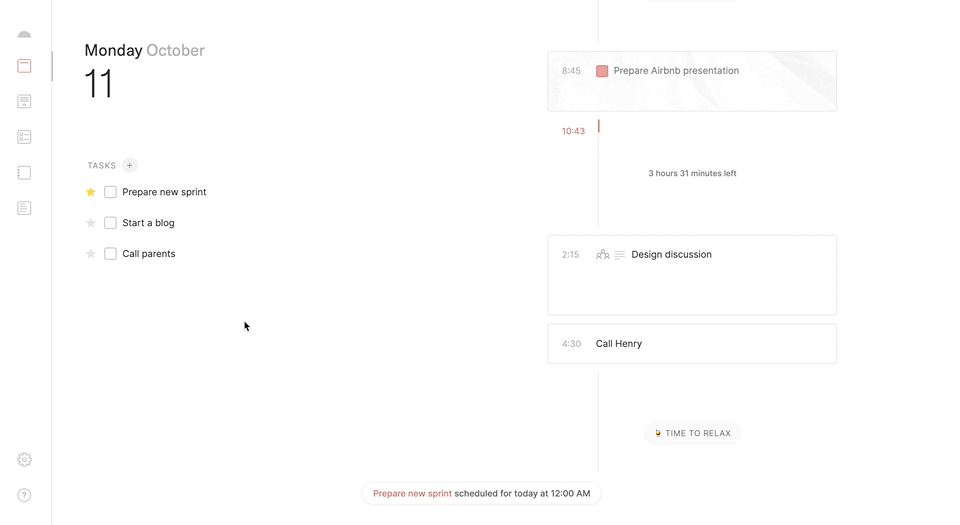Click the notes icon on Design discussion
Image resolution: width=960 pixels, height=525 pixels.
[x=619, y=255]
